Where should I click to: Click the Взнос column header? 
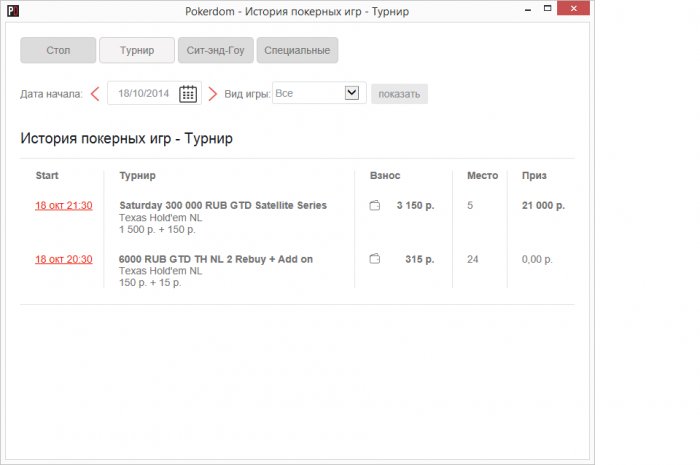(x=385, y=175)
